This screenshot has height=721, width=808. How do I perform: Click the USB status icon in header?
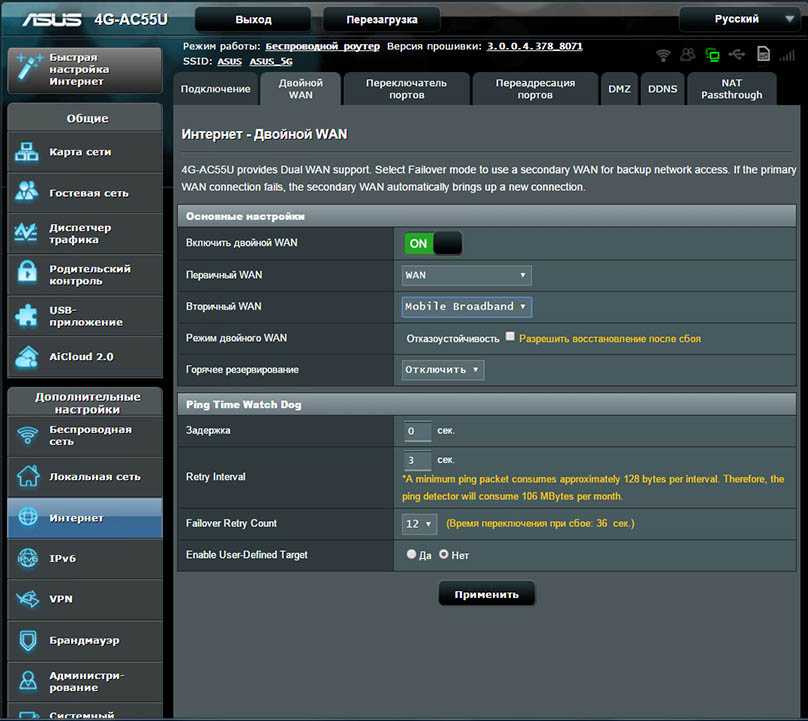pyautogui.click(x=737, y=54)
